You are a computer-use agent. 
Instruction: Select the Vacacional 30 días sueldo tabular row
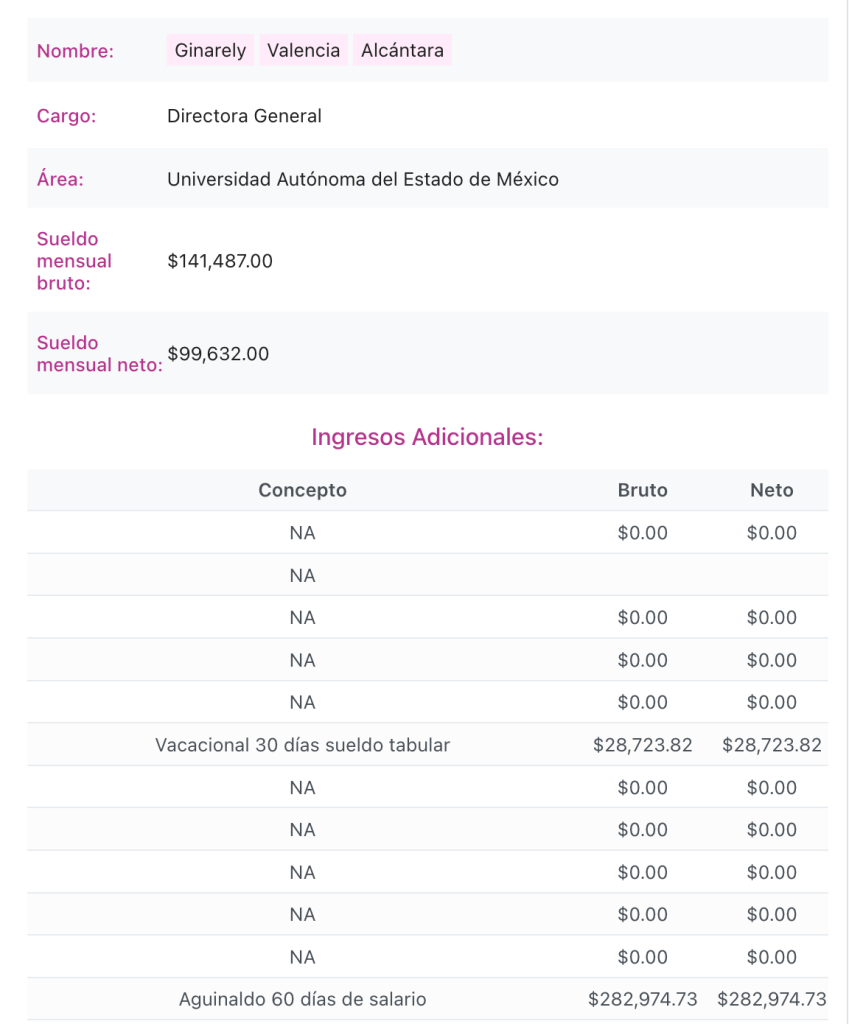[x=302, y=745]
